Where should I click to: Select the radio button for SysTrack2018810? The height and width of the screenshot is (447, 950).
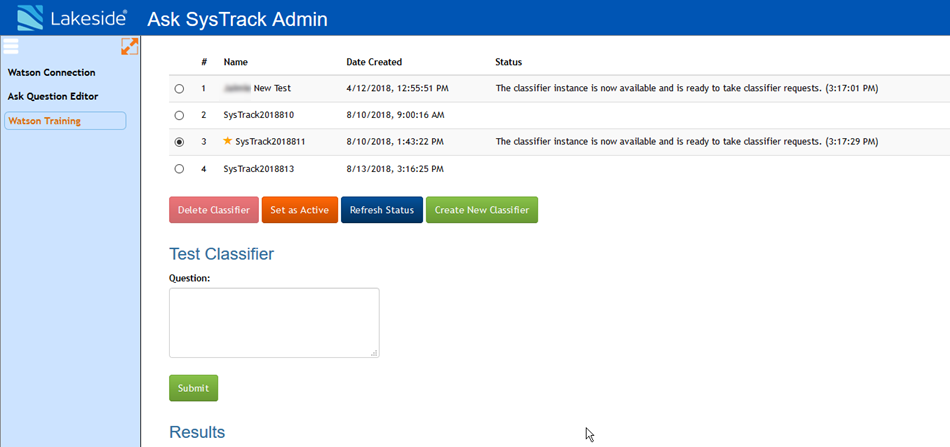tap(179, 115)
